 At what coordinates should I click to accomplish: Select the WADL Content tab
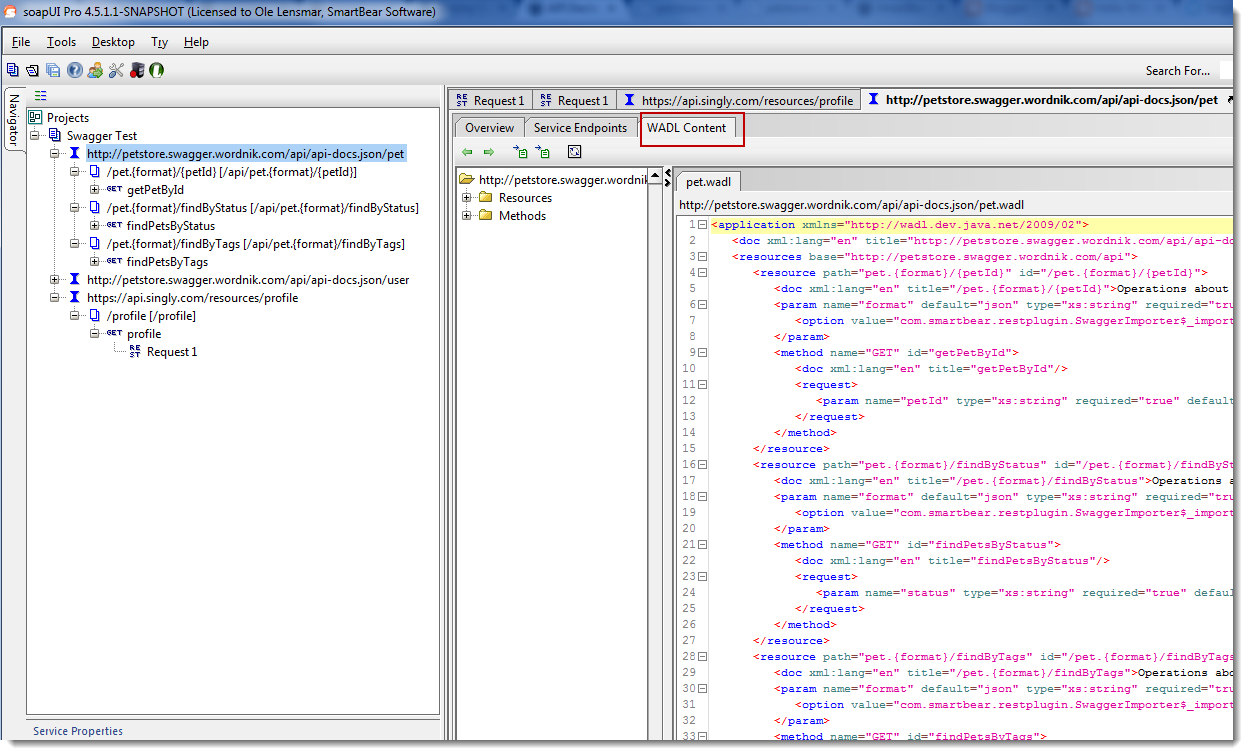point(686,128)
